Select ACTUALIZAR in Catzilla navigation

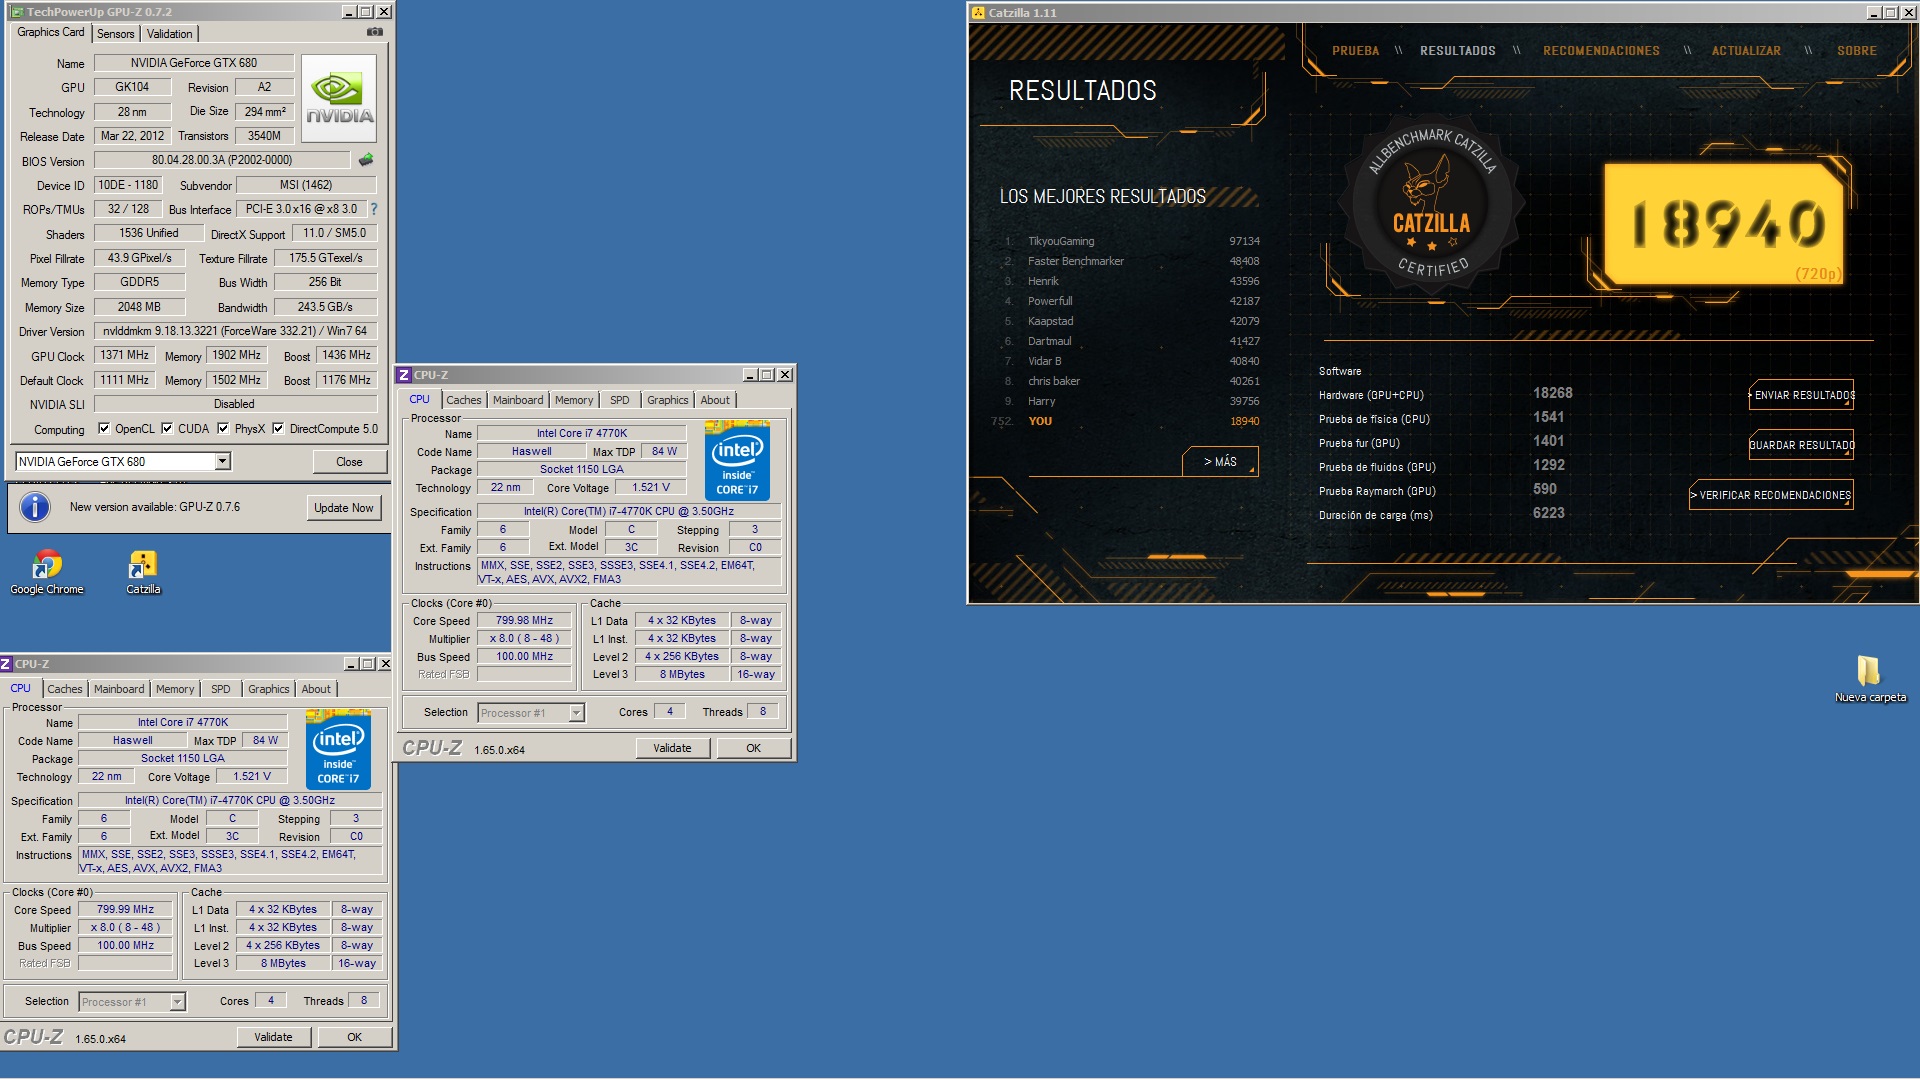1746,51
